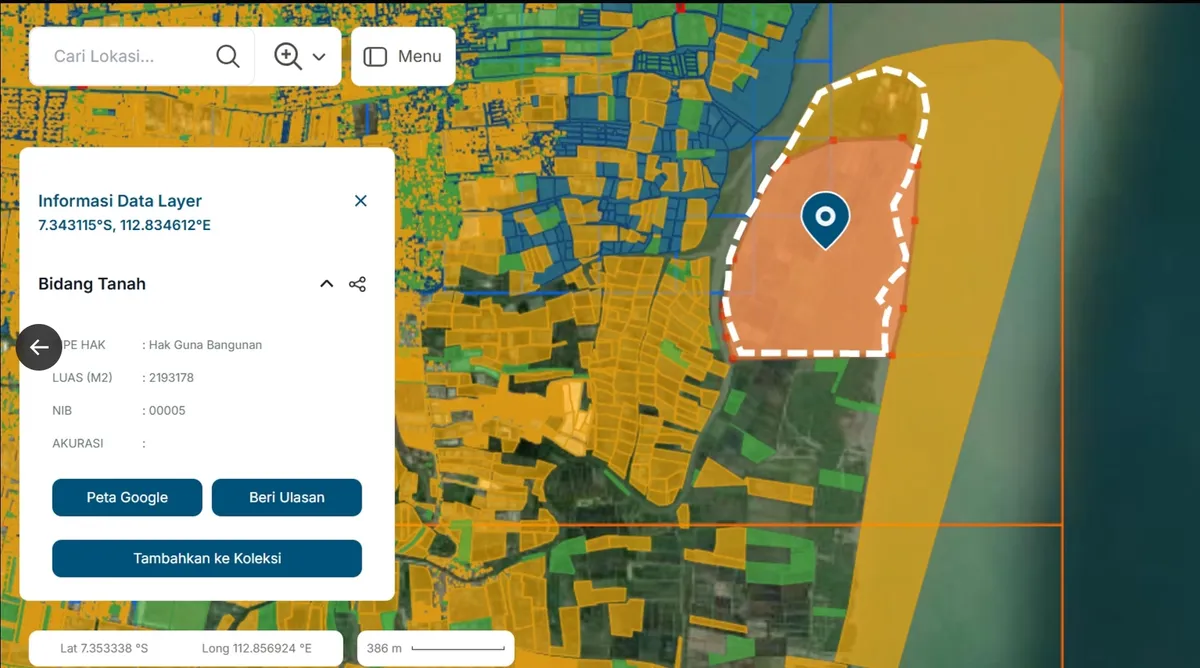Click the LUAS value 2193178
This screenshot has height=668, width=1200.
pyautogui.click(x=171, y=378)
